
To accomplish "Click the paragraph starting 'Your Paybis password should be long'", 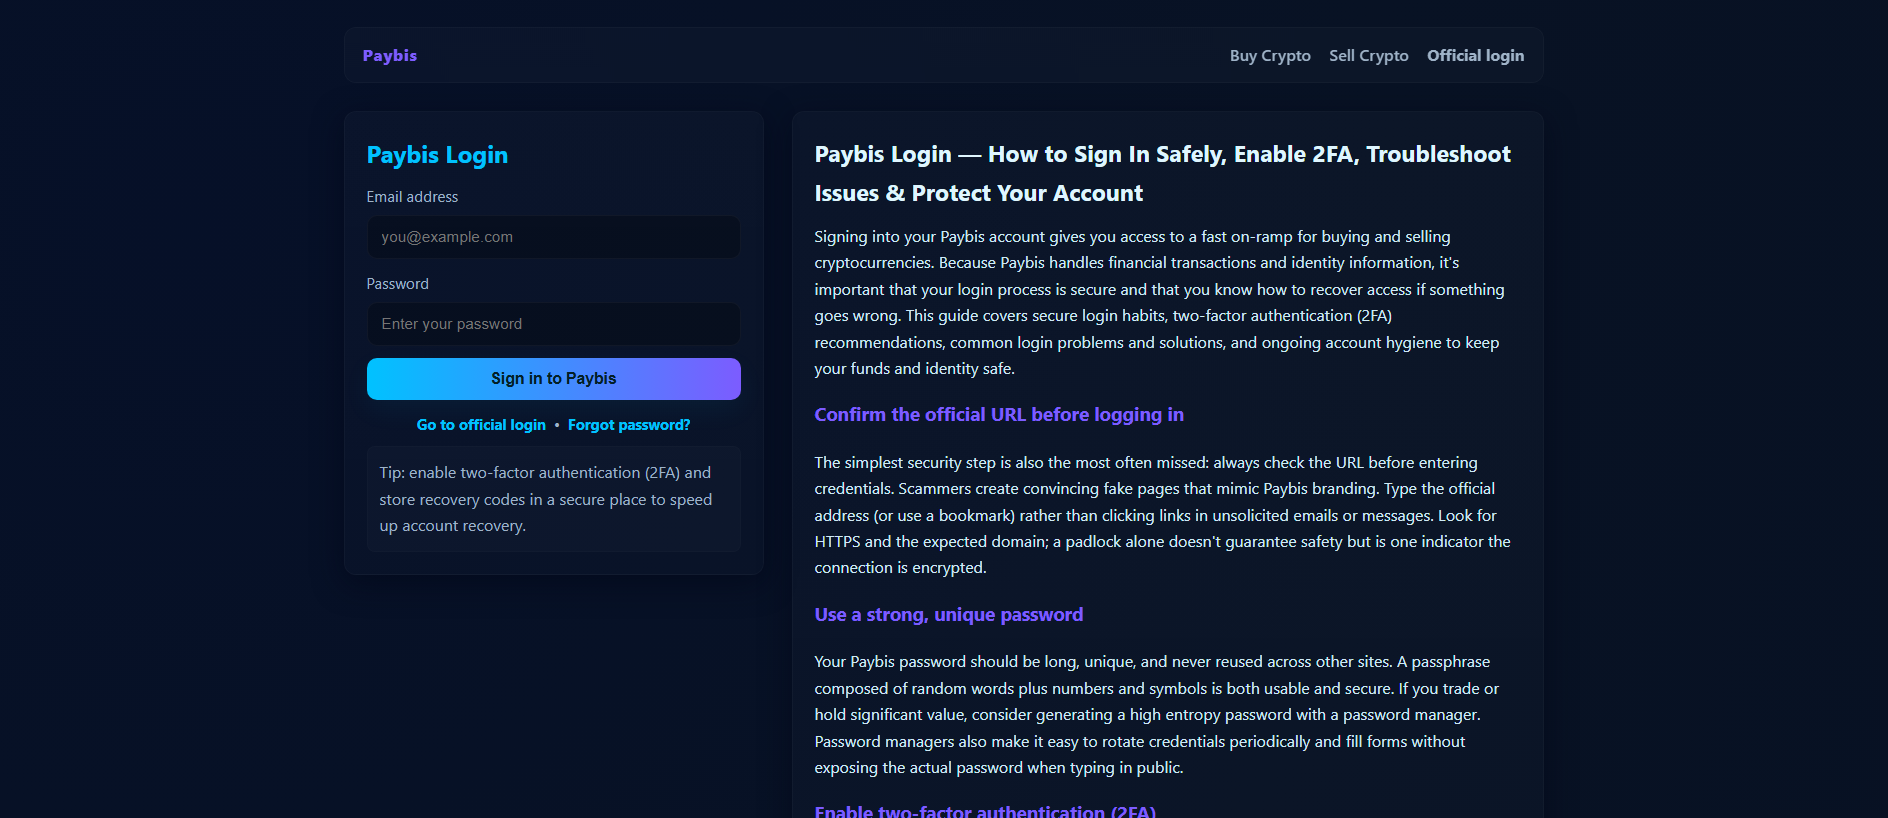I will (x=1157, y=715).
